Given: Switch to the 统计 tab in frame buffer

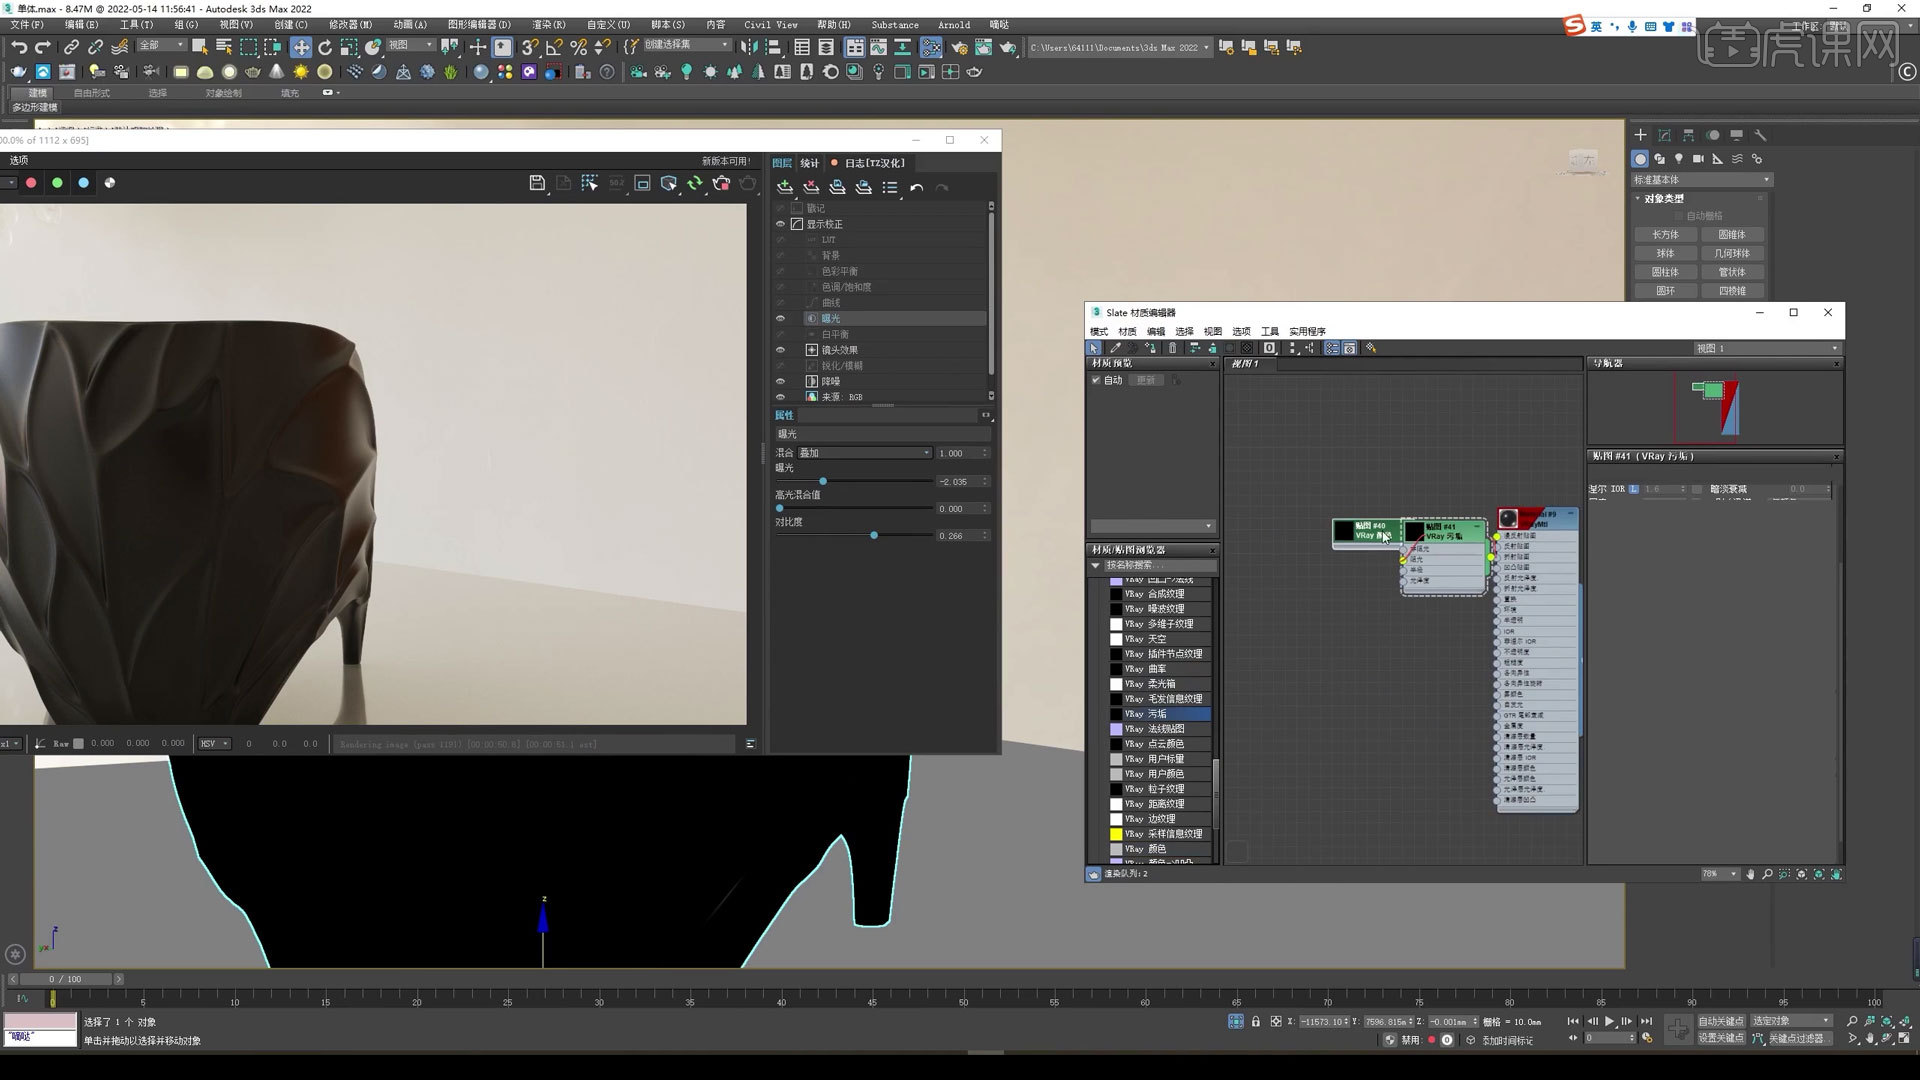Looking at the screenshot, I should coord(809,162).
